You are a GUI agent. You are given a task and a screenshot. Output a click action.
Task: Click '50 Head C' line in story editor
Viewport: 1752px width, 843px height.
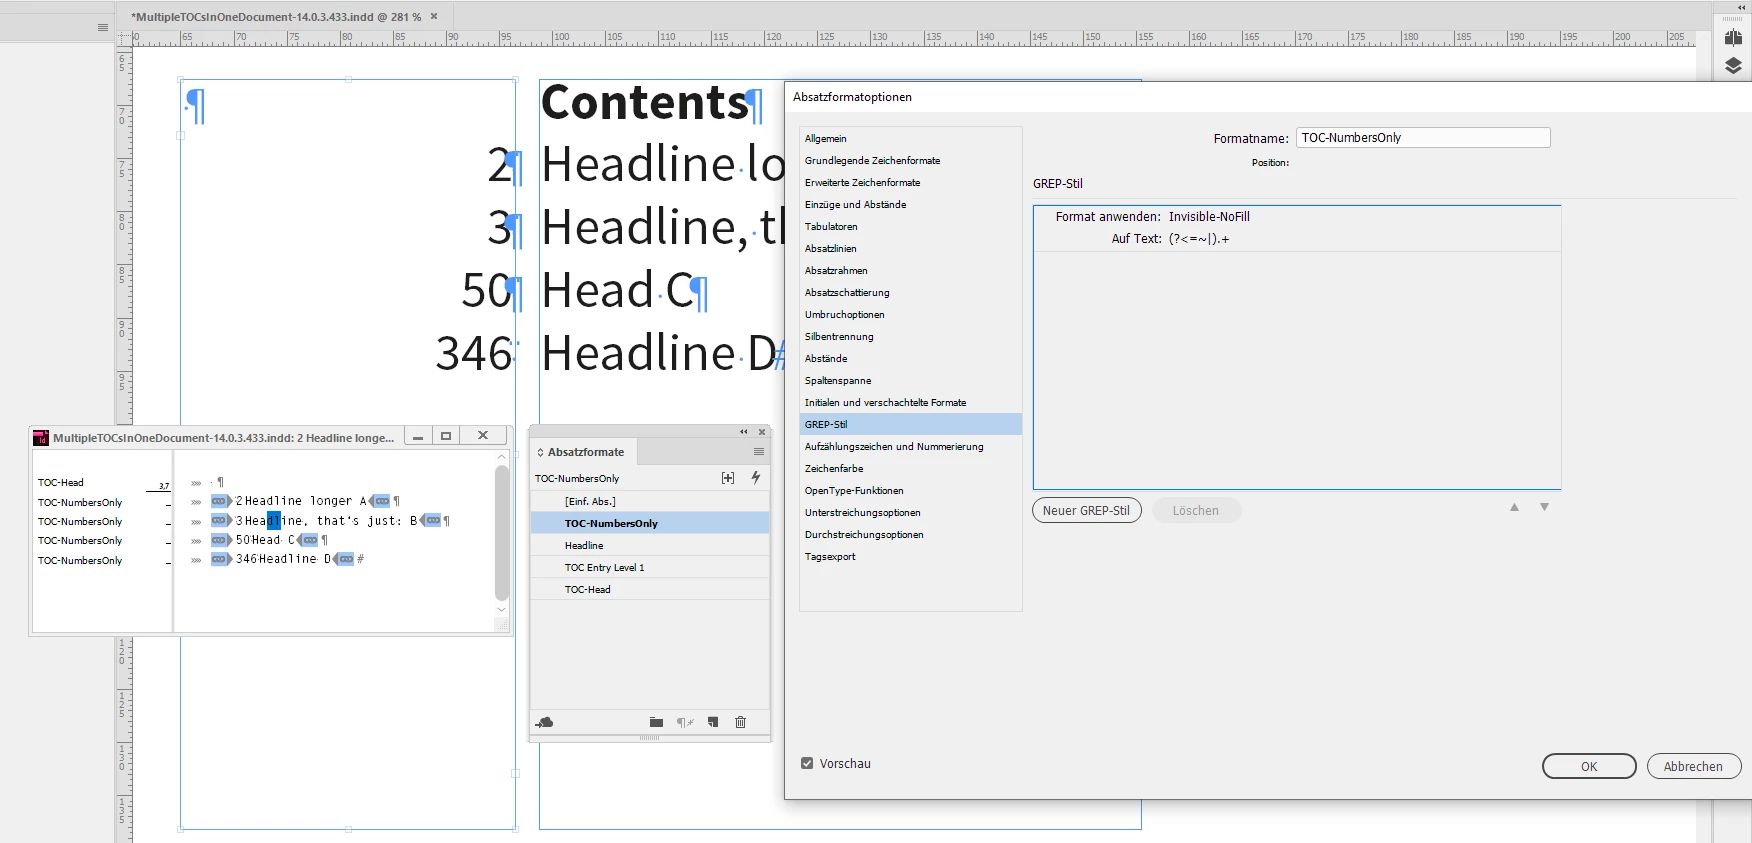(270, 540)
